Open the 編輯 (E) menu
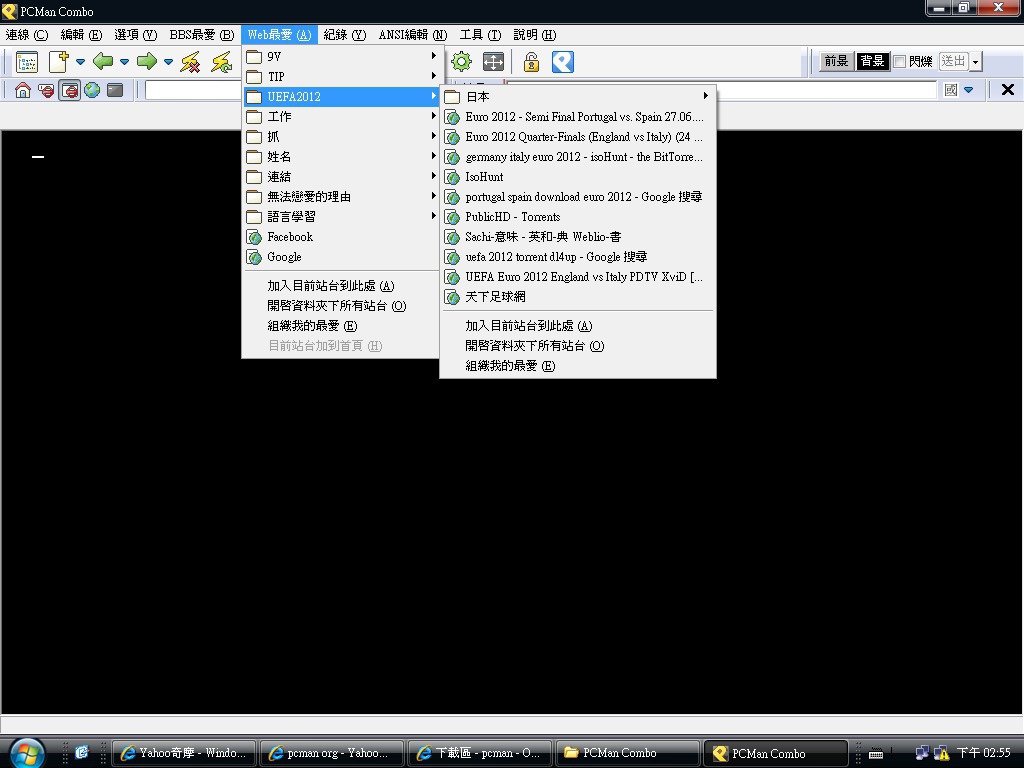 81,35
